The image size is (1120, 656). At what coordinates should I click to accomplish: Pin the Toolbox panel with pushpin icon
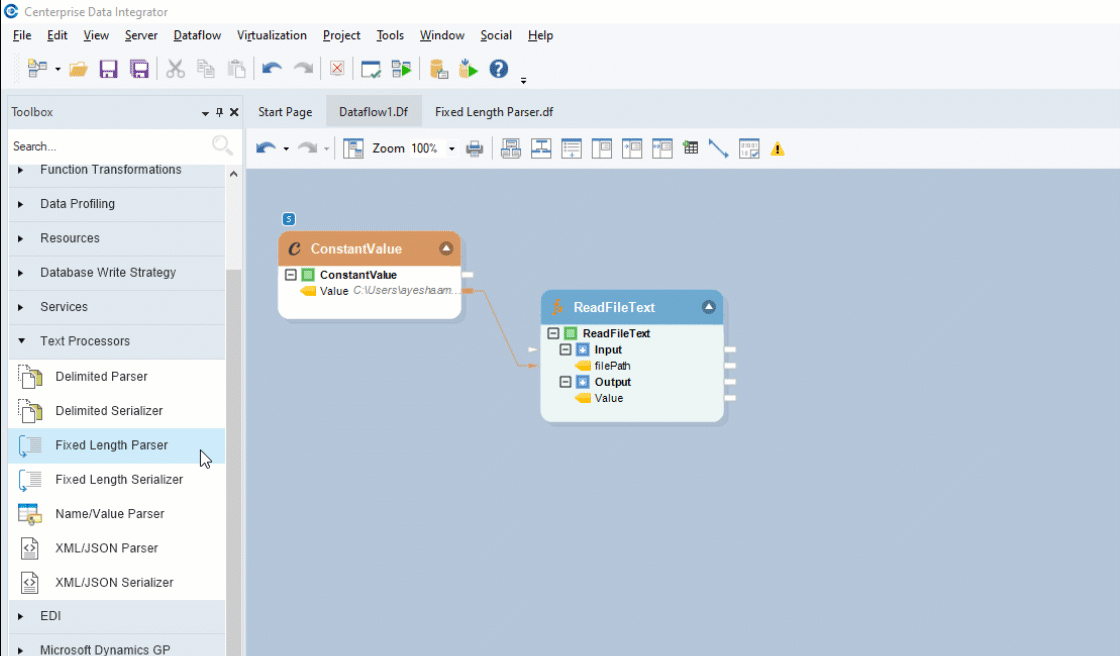coord(220,113)
